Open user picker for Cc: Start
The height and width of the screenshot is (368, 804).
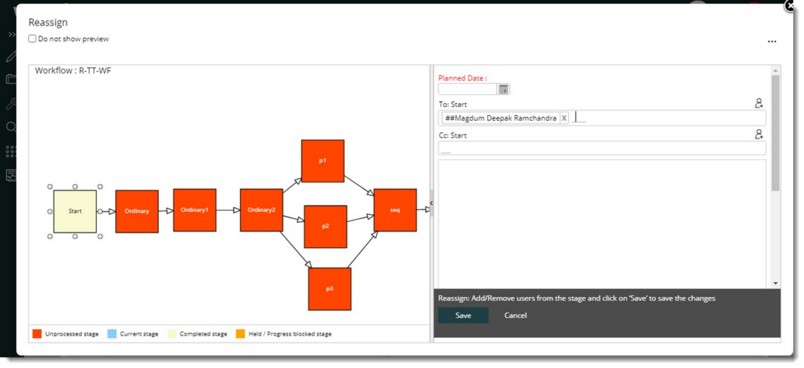pos(759,134)
